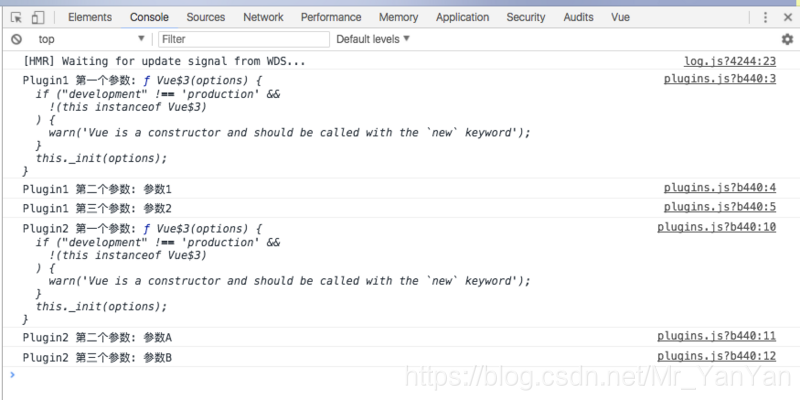This screenshot has width=800, height=400.
Task: Open the DevTools three-dot menu
Action: click(765, 17)
